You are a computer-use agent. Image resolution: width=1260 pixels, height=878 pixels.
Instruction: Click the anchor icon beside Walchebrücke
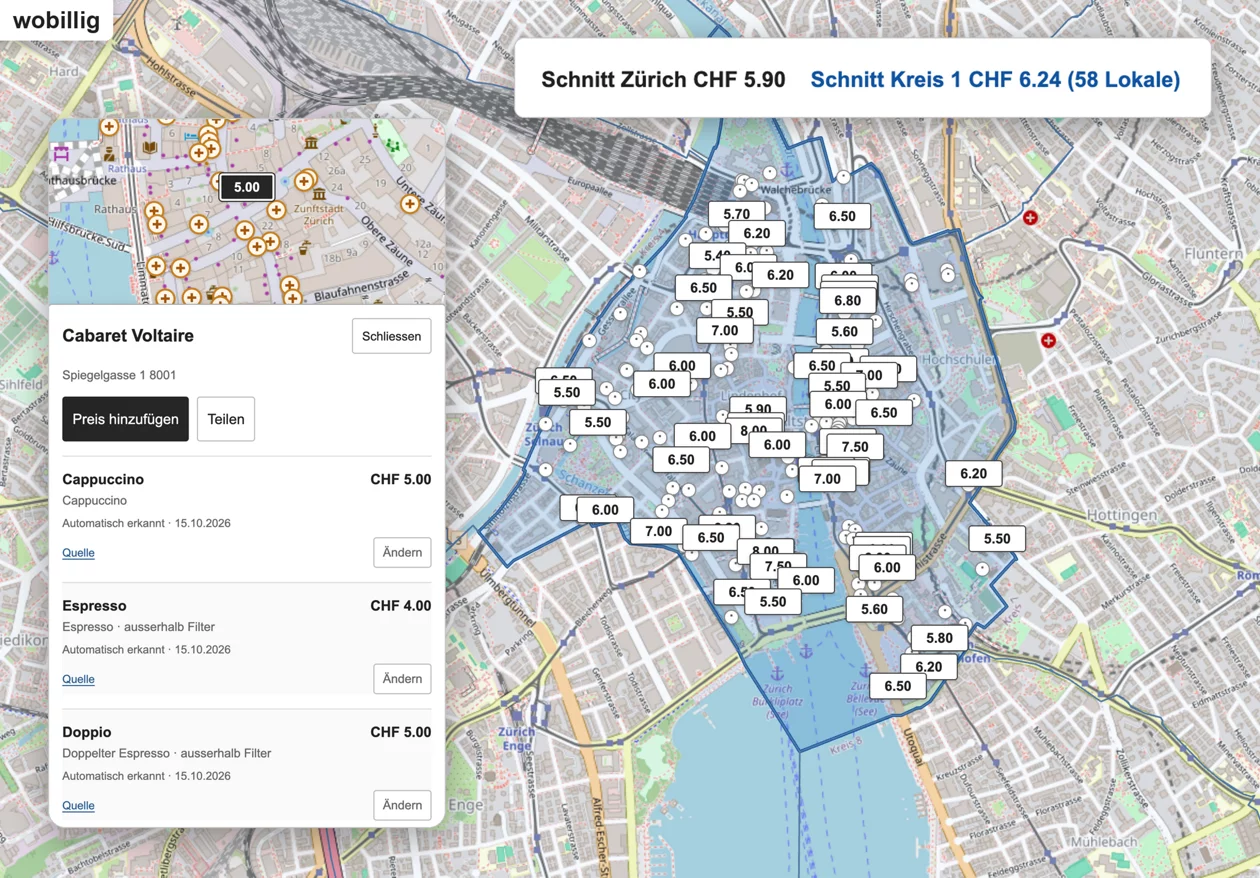(788, 171)
